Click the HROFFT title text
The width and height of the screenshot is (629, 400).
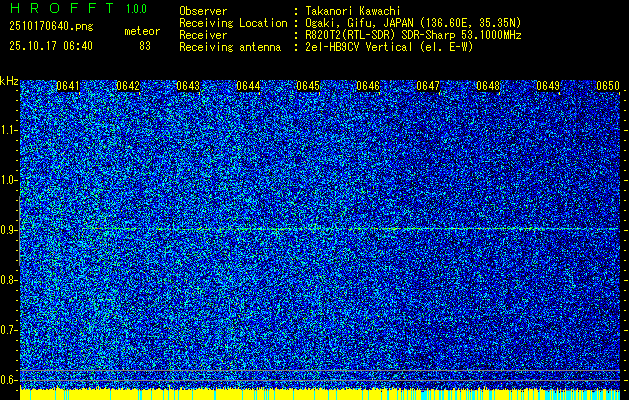click(62, 8)
